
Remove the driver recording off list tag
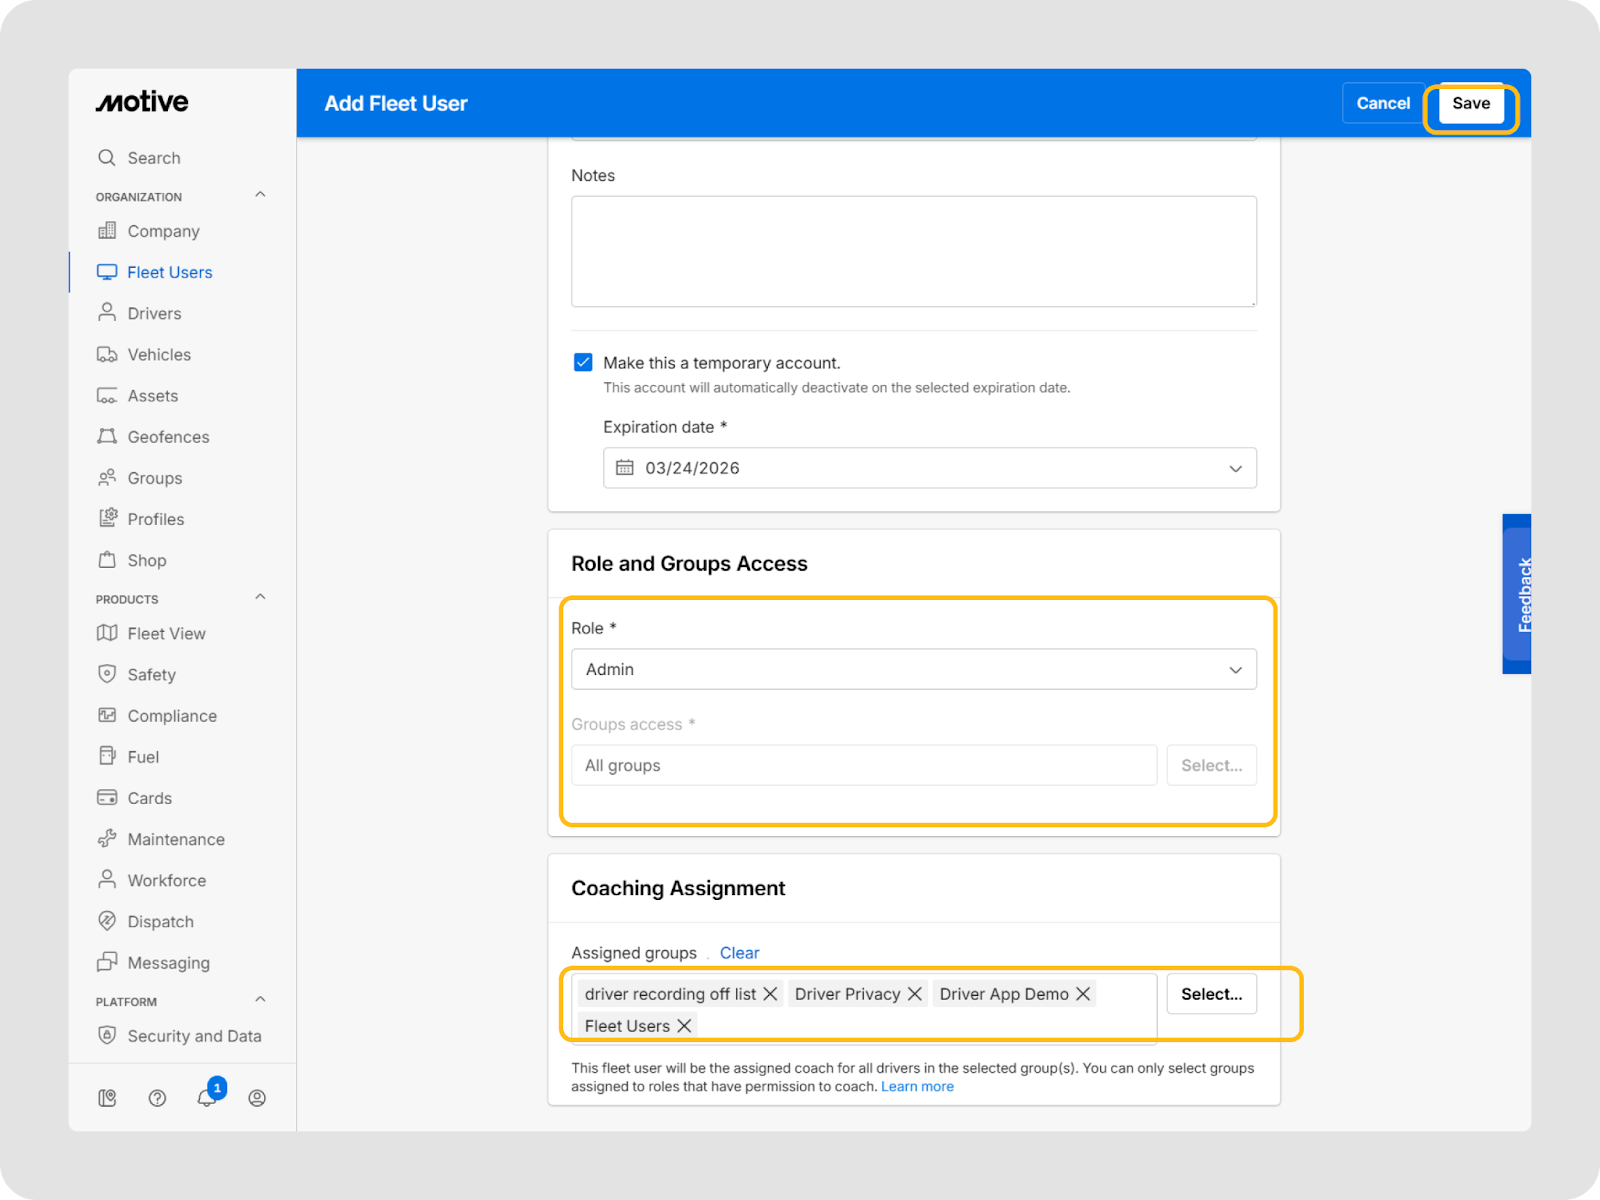pyautogui.click(x=770, y=994)
